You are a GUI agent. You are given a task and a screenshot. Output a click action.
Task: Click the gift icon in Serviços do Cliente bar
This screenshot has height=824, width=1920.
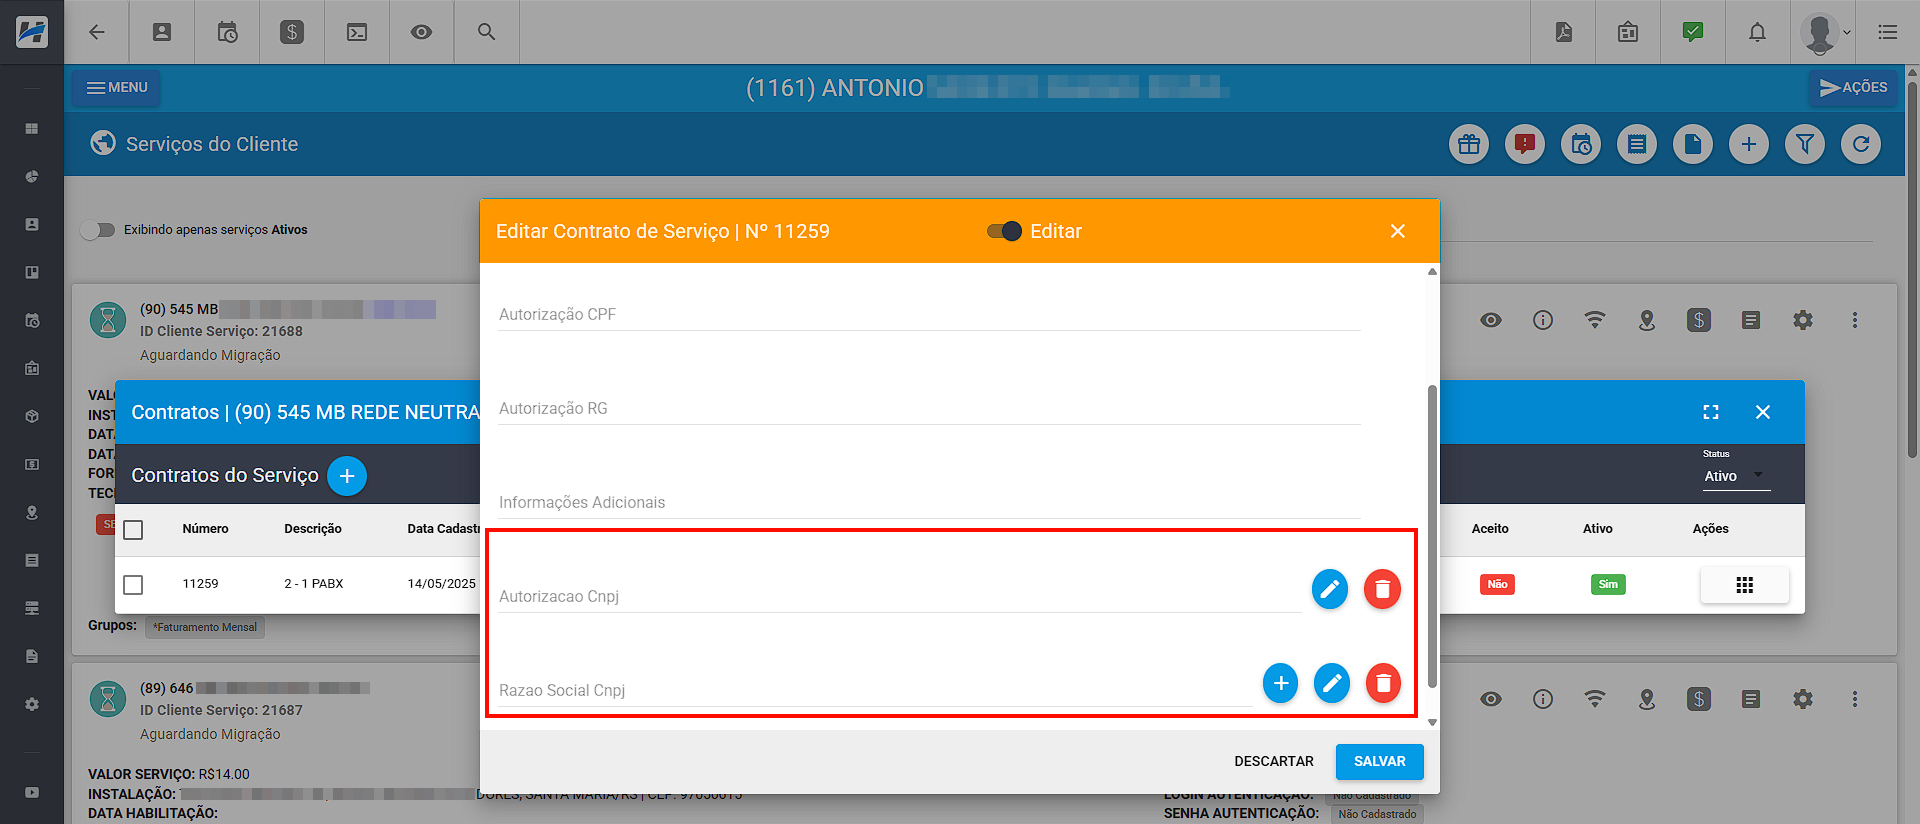pos(1469,144)
